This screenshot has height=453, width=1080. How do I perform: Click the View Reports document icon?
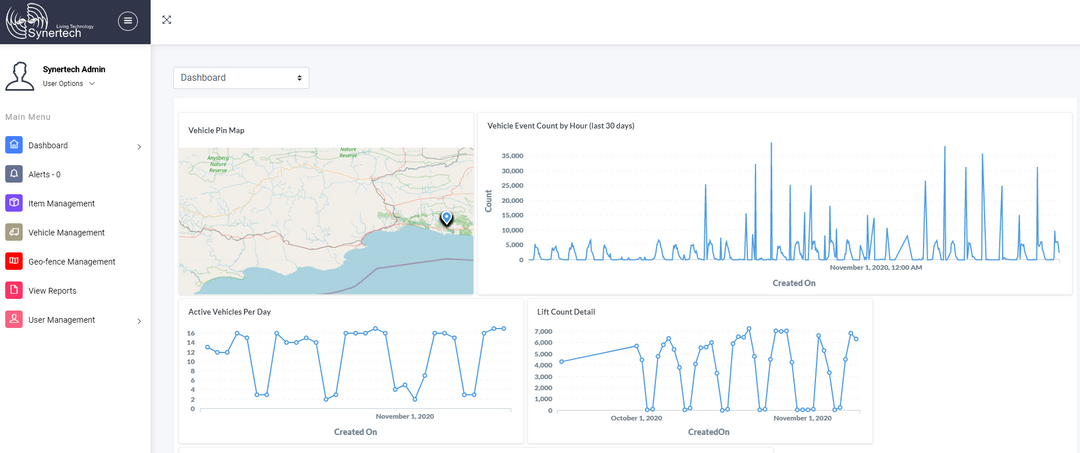14,290
